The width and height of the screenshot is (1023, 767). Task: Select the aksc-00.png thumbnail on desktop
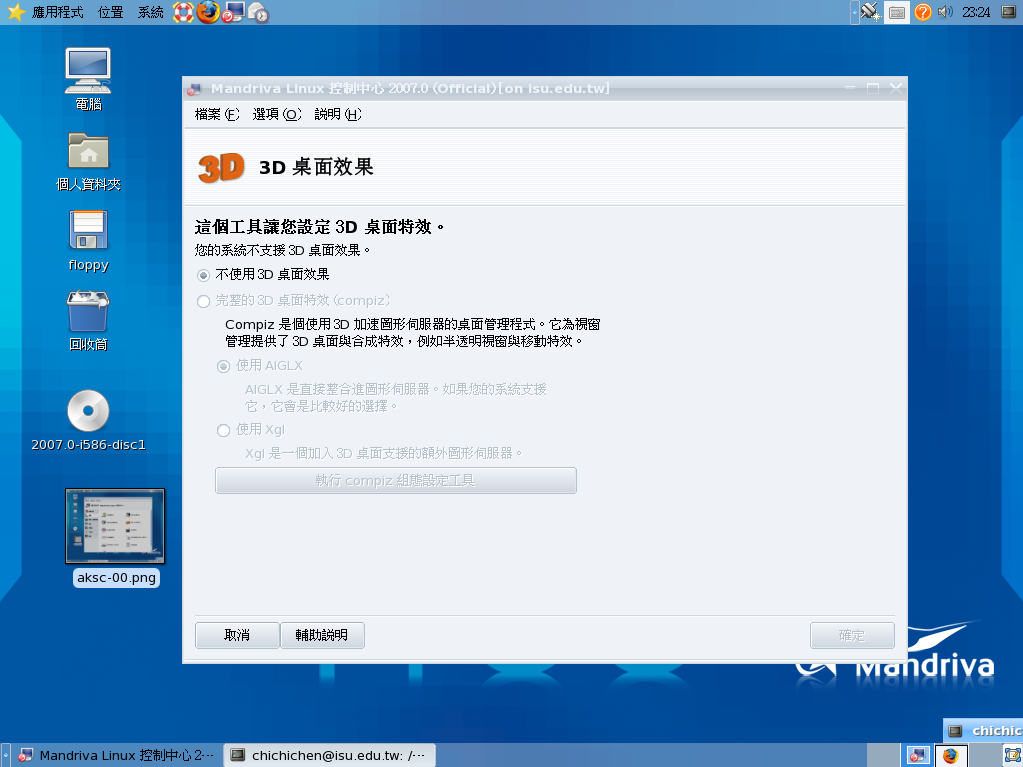[x=115, y=526]
